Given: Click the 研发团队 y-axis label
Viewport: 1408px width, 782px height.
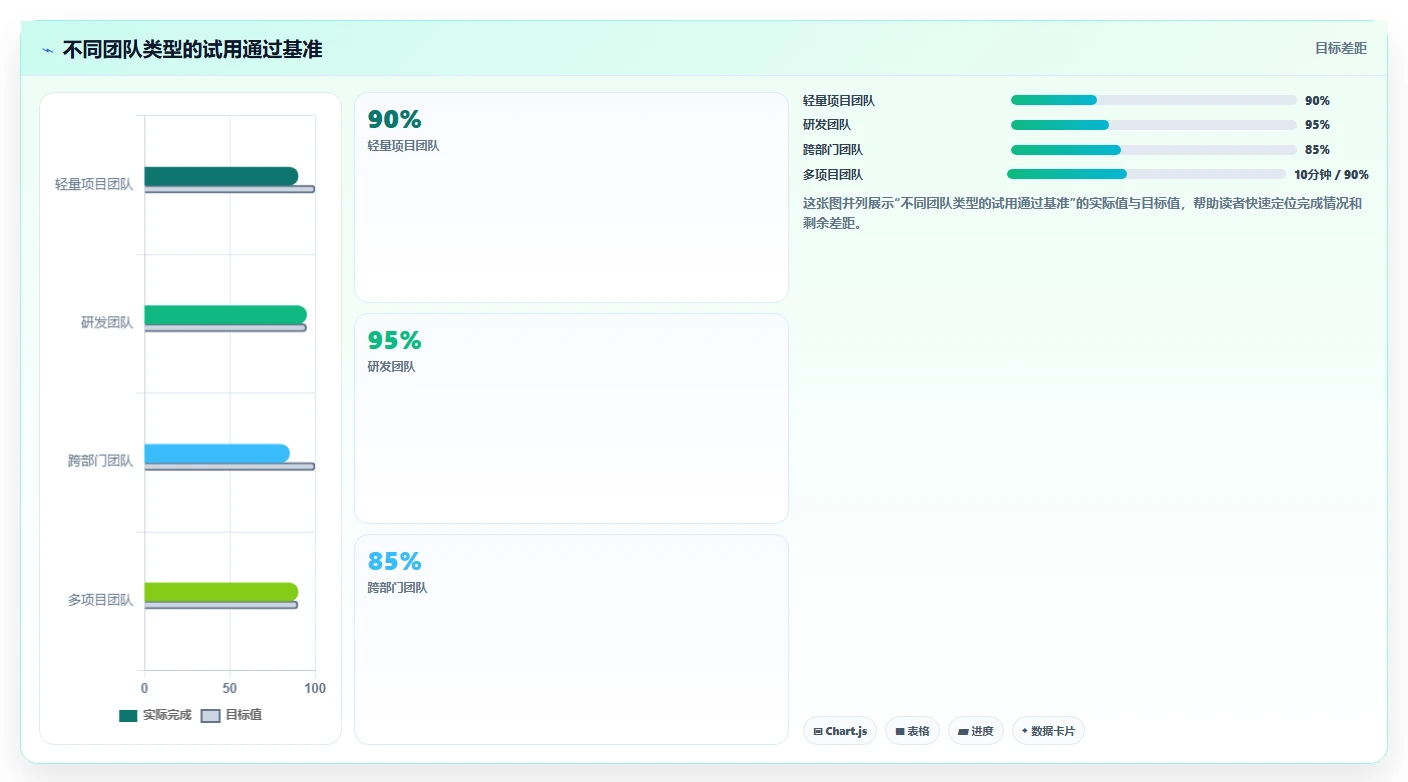Looking at the screenshot, I should (107, 323).
